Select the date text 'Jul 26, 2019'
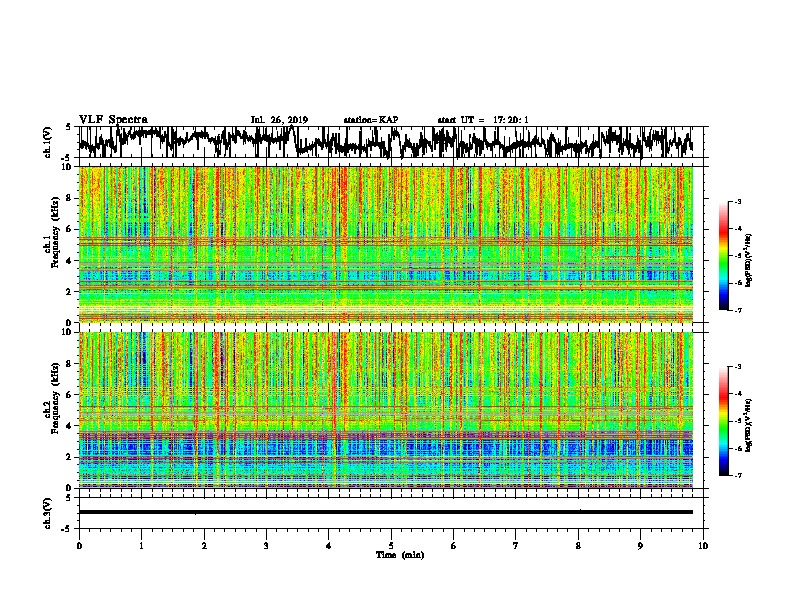 [279, 120]
